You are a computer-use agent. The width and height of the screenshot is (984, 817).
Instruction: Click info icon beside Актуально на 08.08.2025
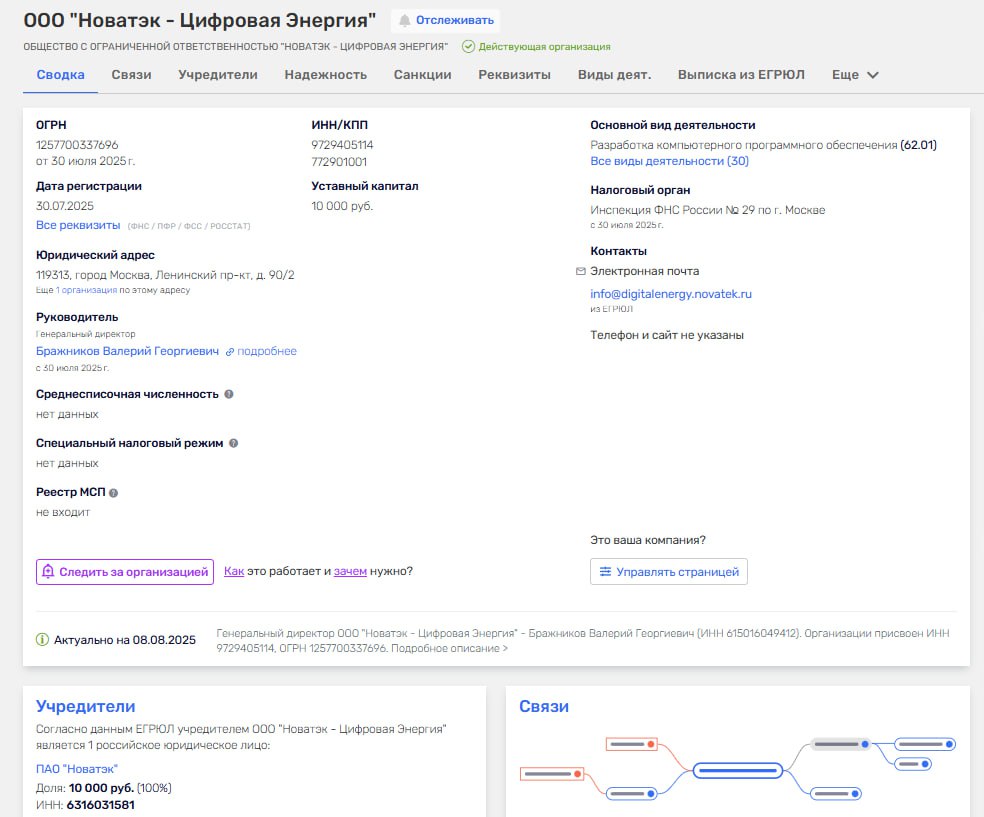click(42, 639)
